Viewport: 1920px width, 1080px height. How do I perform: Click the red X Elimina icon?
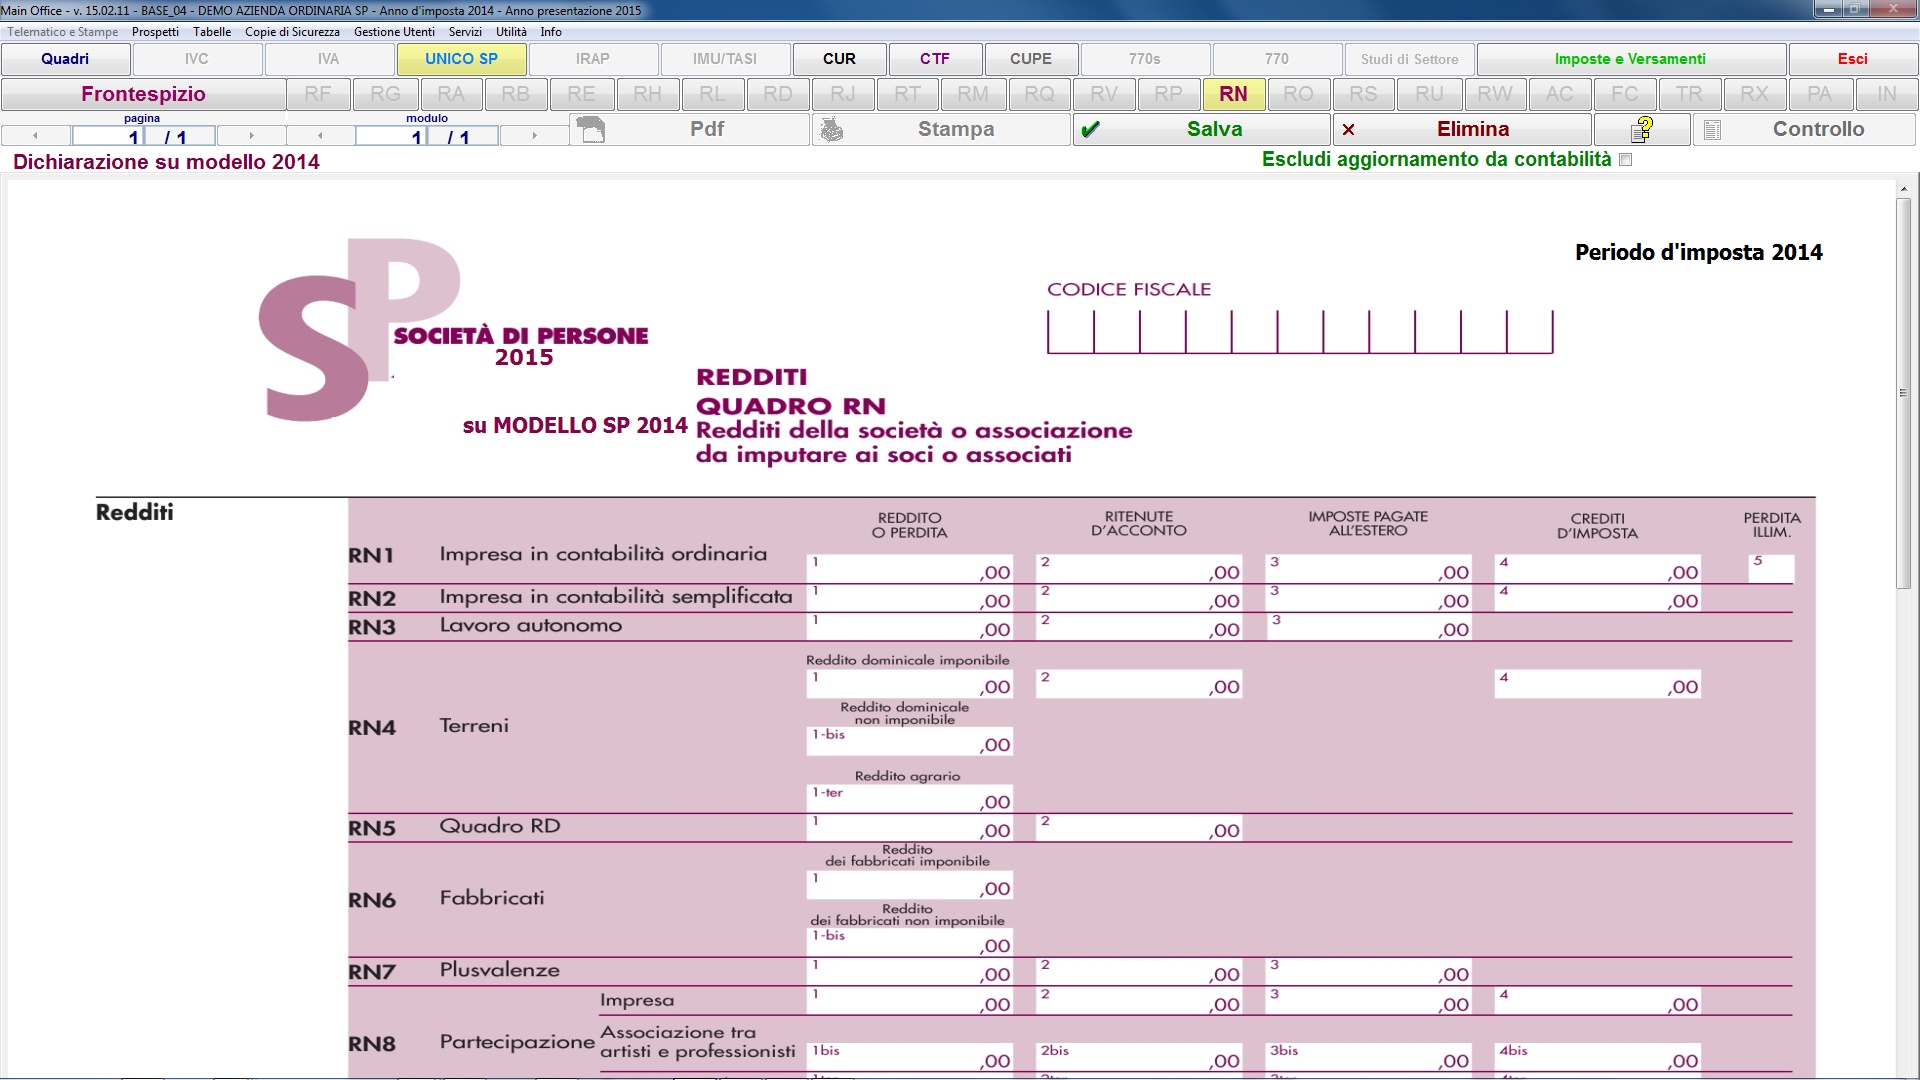pos(1348,129)
